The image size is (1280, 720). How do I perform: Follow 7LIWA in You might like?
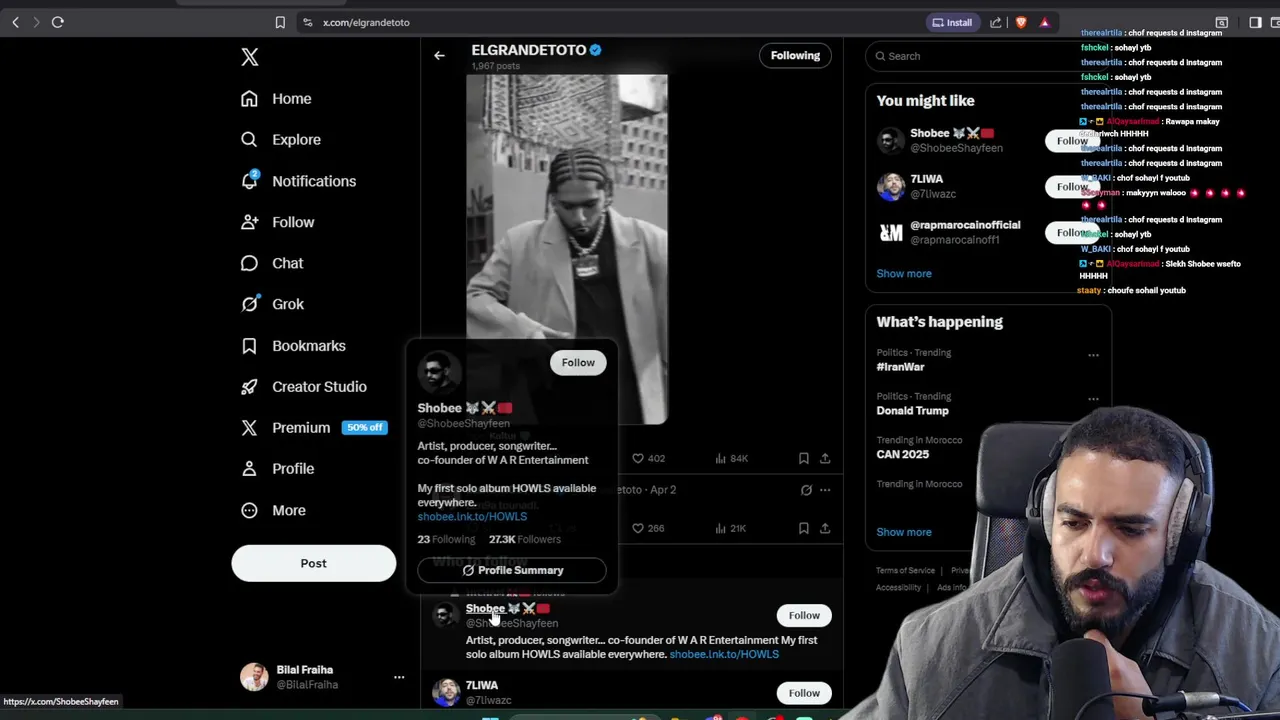pyautogui.click(x=1071, y=187)
